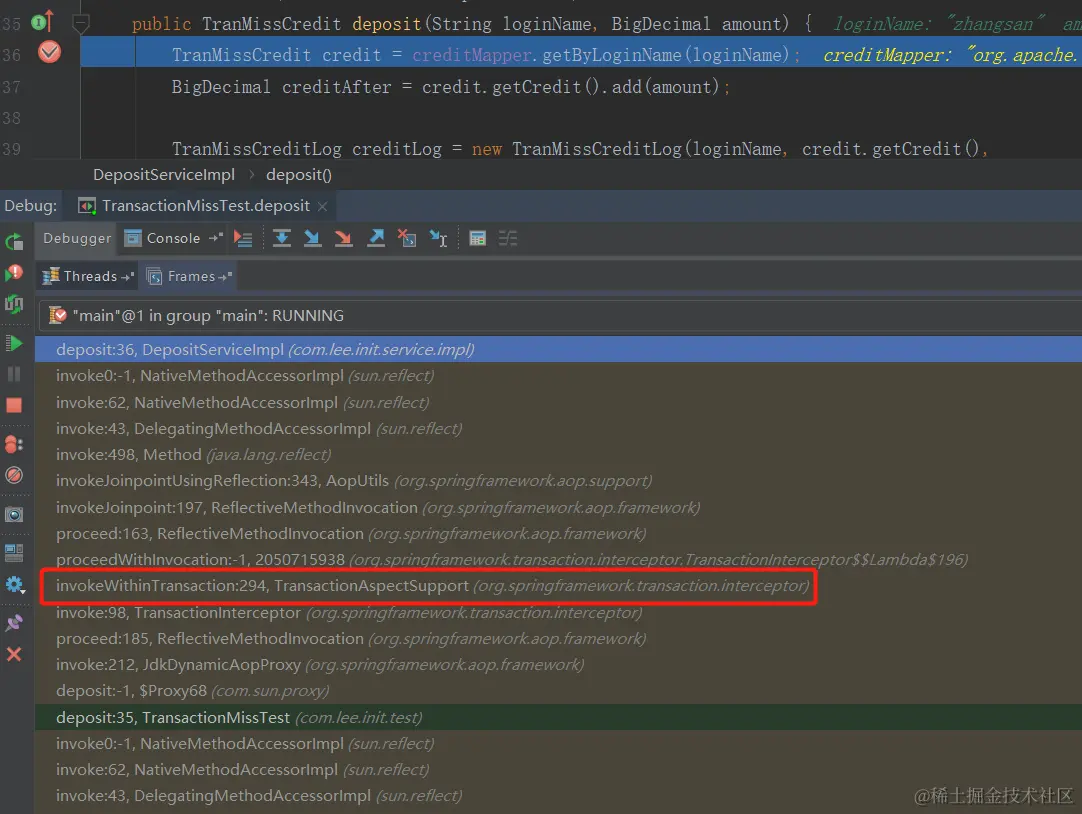Click the implementation gutter icon line 35

tap(42, 21)
